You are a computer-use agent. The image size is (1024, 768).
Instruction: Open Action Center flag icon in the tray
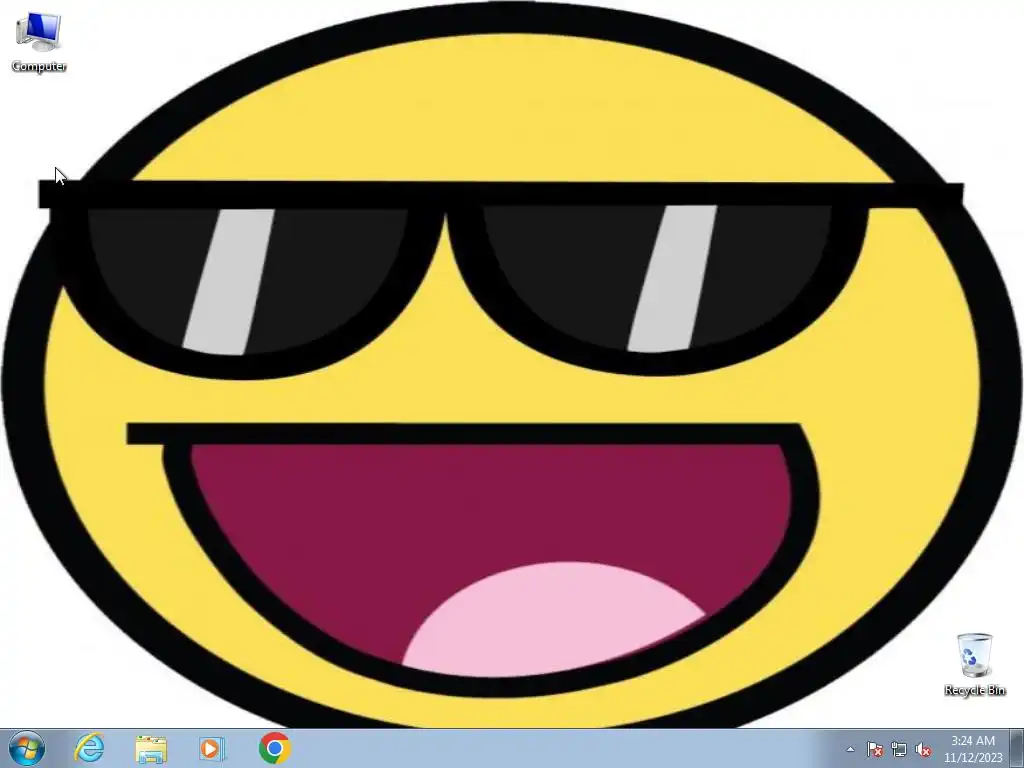(x=874, y=749)
